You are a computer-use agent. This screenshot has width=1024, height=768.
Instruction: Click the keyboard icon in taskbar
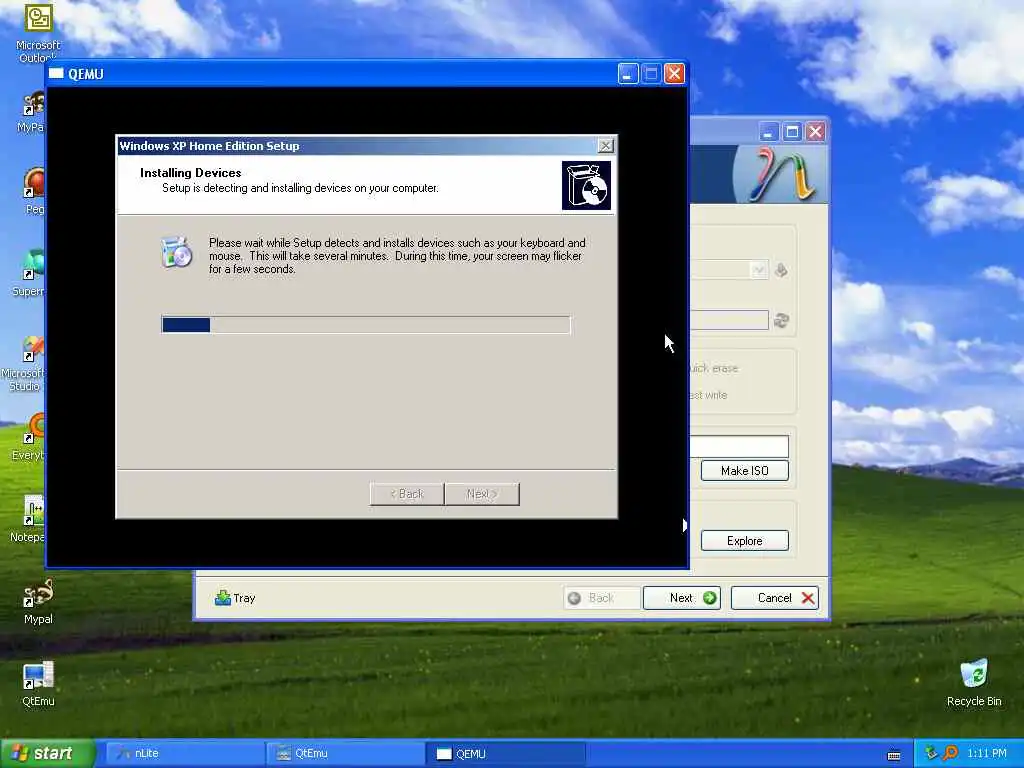coord(894,755)
